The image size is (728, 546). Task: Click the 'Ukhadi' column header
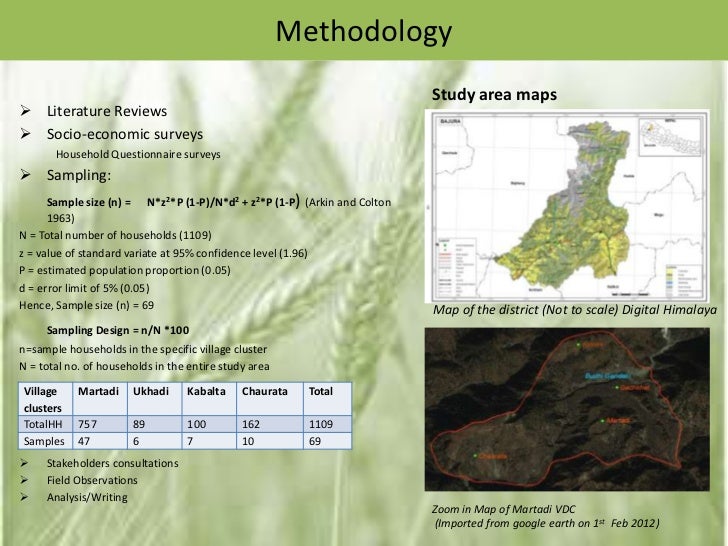point(155,399)
